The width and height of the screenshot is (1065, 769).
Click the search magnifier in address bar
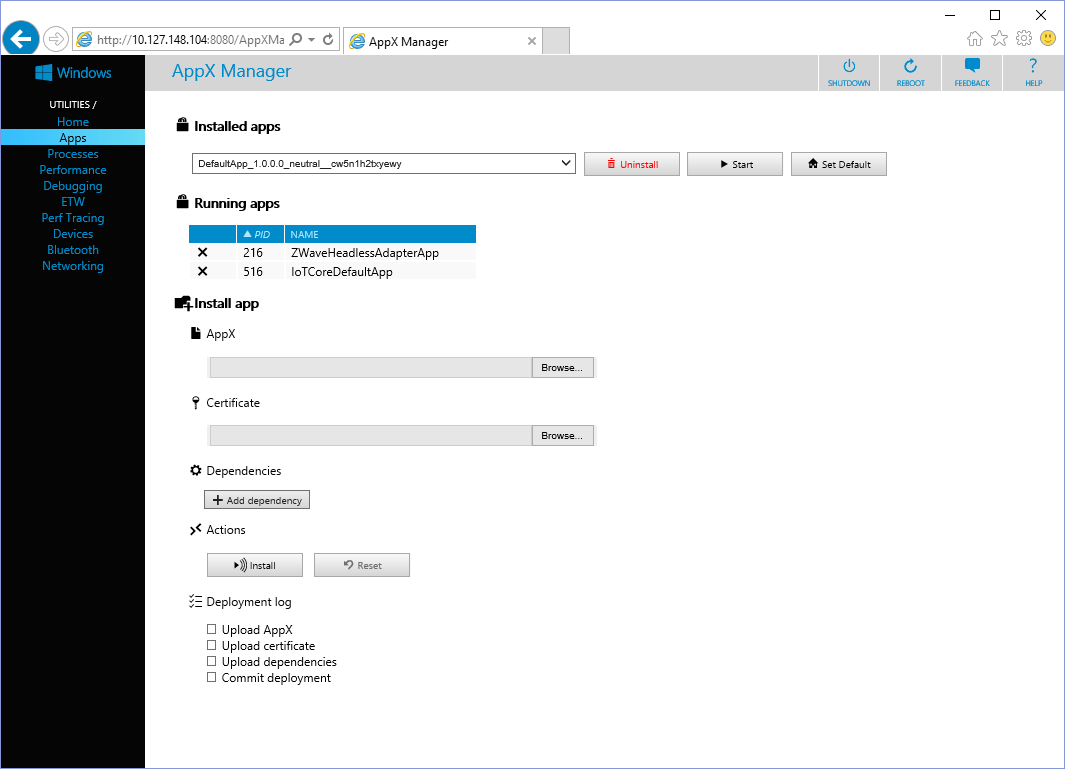pyautogui.click(x=295, y=39)
